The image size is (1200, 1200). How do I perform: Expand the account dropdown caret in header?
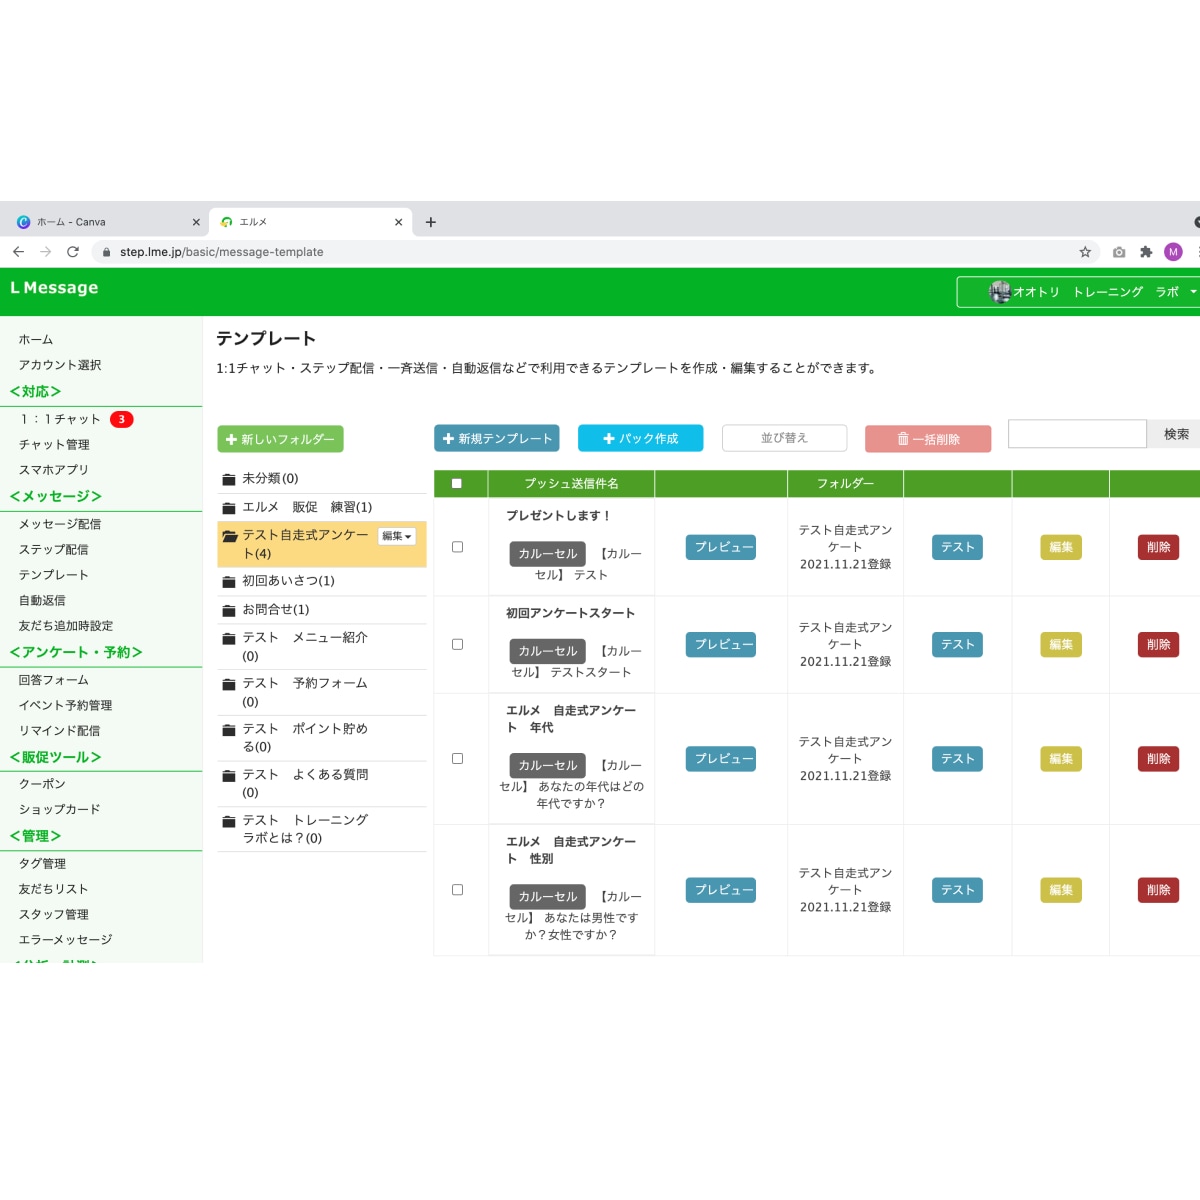coord(1193,292)
